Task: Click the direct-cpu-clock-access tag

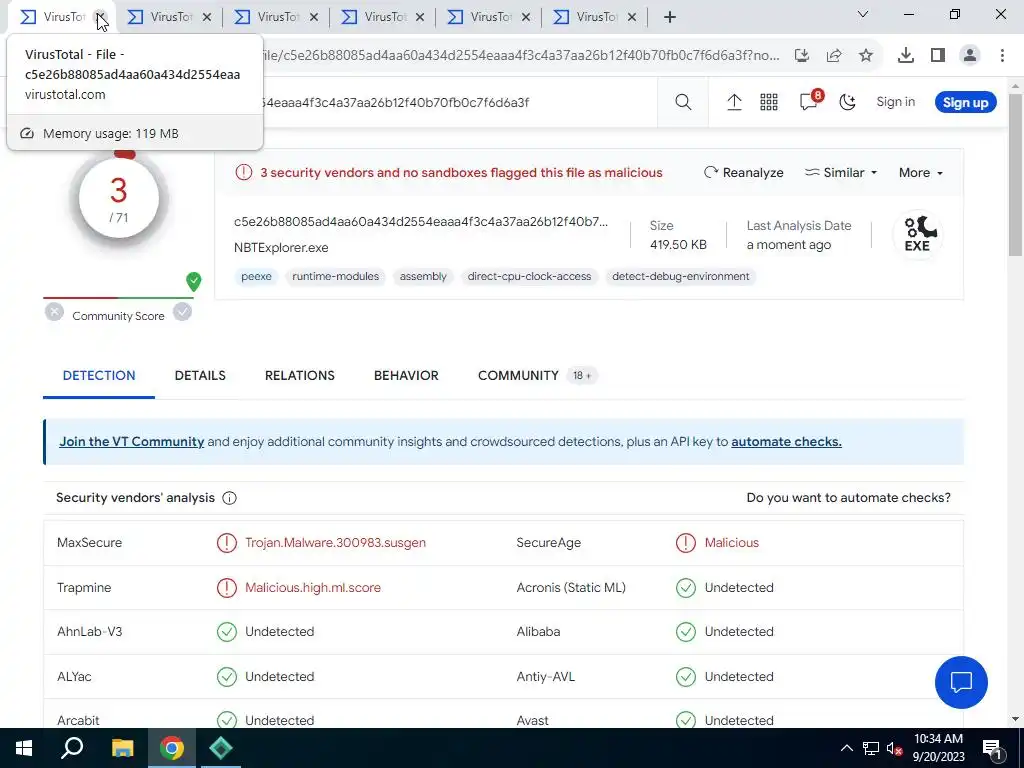Action: [529, 276]
